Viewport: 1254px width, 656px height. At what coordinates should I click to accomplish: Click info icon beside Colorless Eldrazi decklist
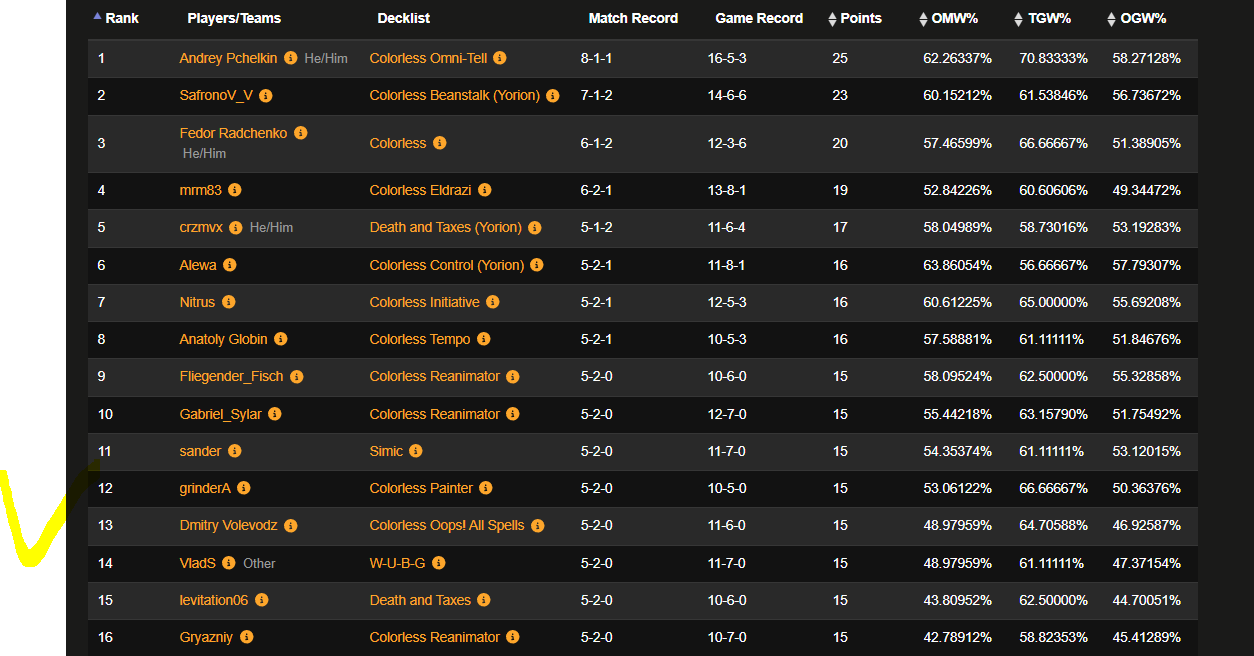pos(484,190)
